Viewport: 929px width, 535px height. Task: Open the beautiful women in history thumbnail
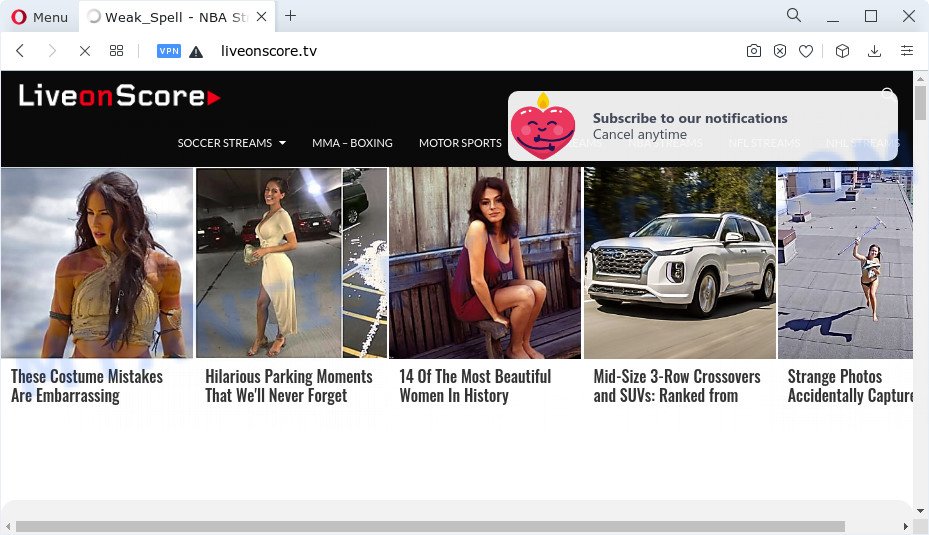485,263
